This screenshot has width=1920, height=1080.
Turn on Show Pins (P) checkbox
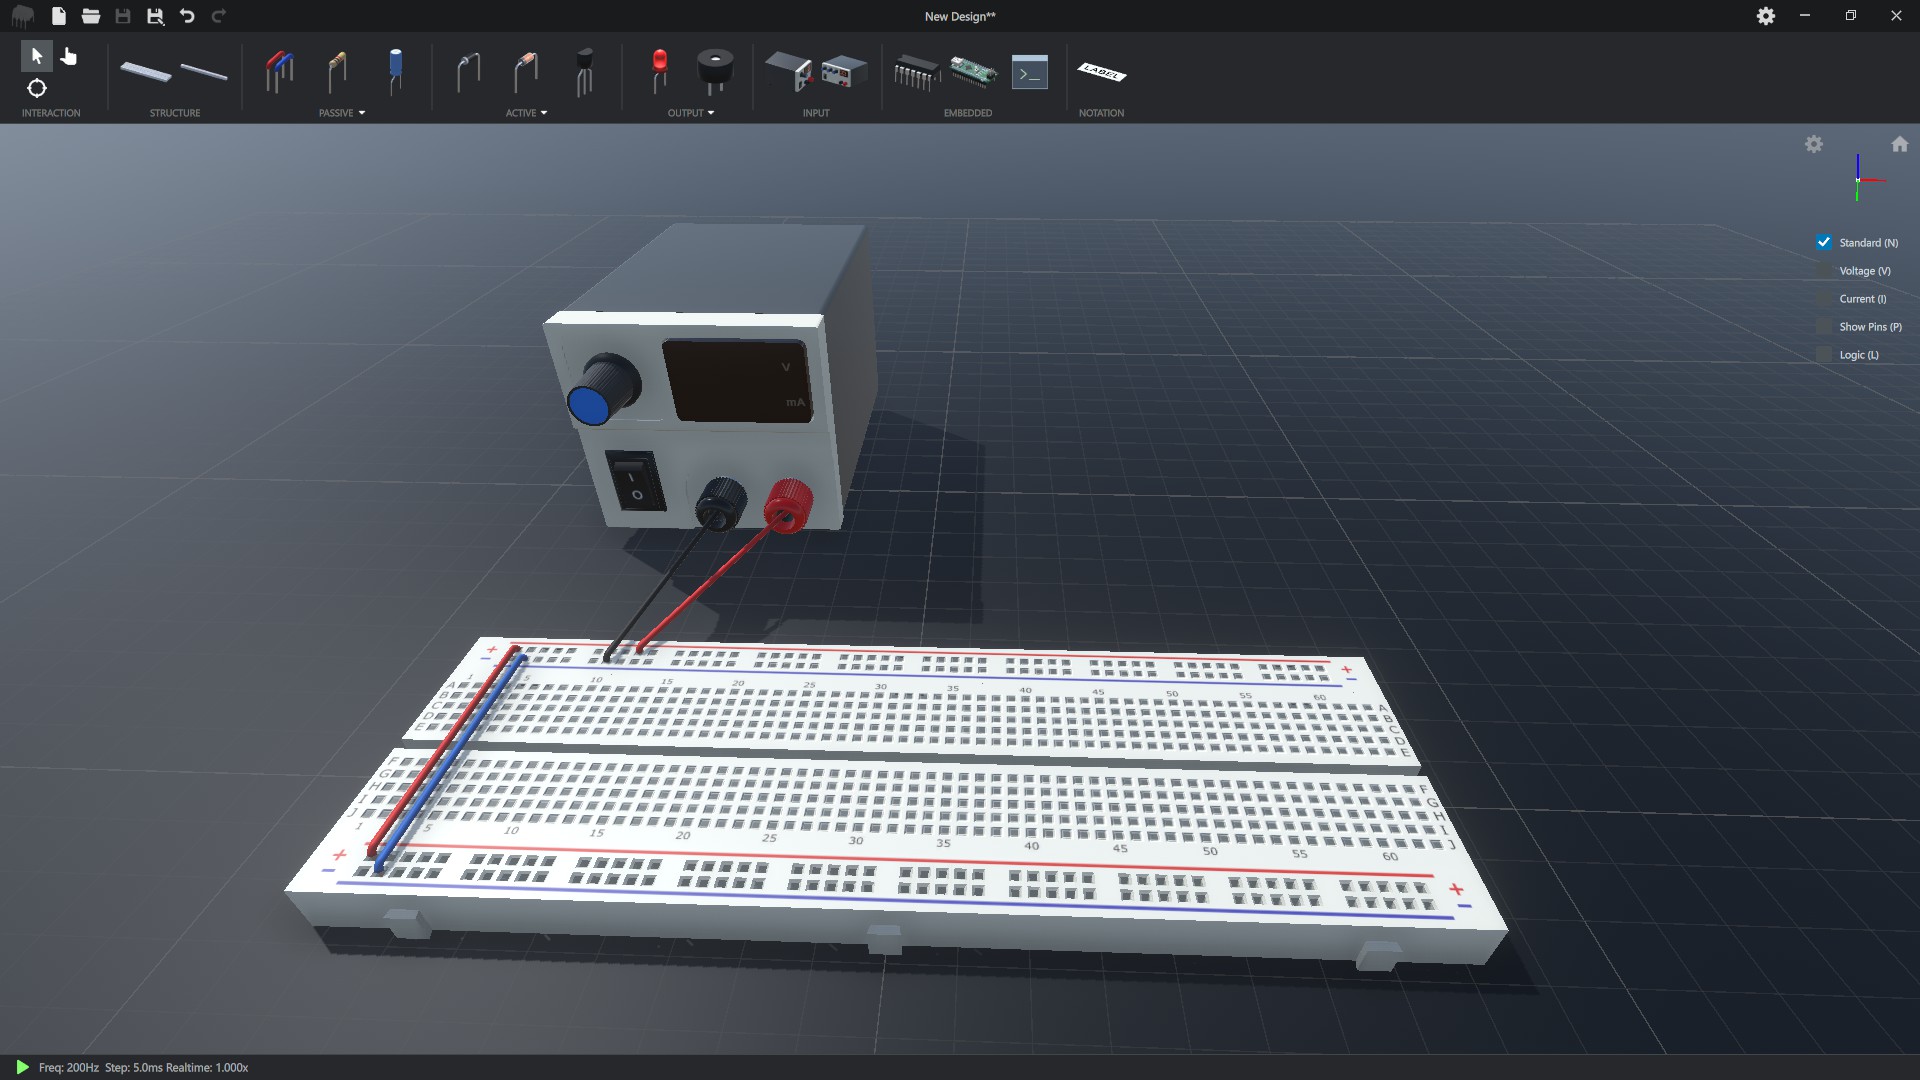pos(1824,327)
